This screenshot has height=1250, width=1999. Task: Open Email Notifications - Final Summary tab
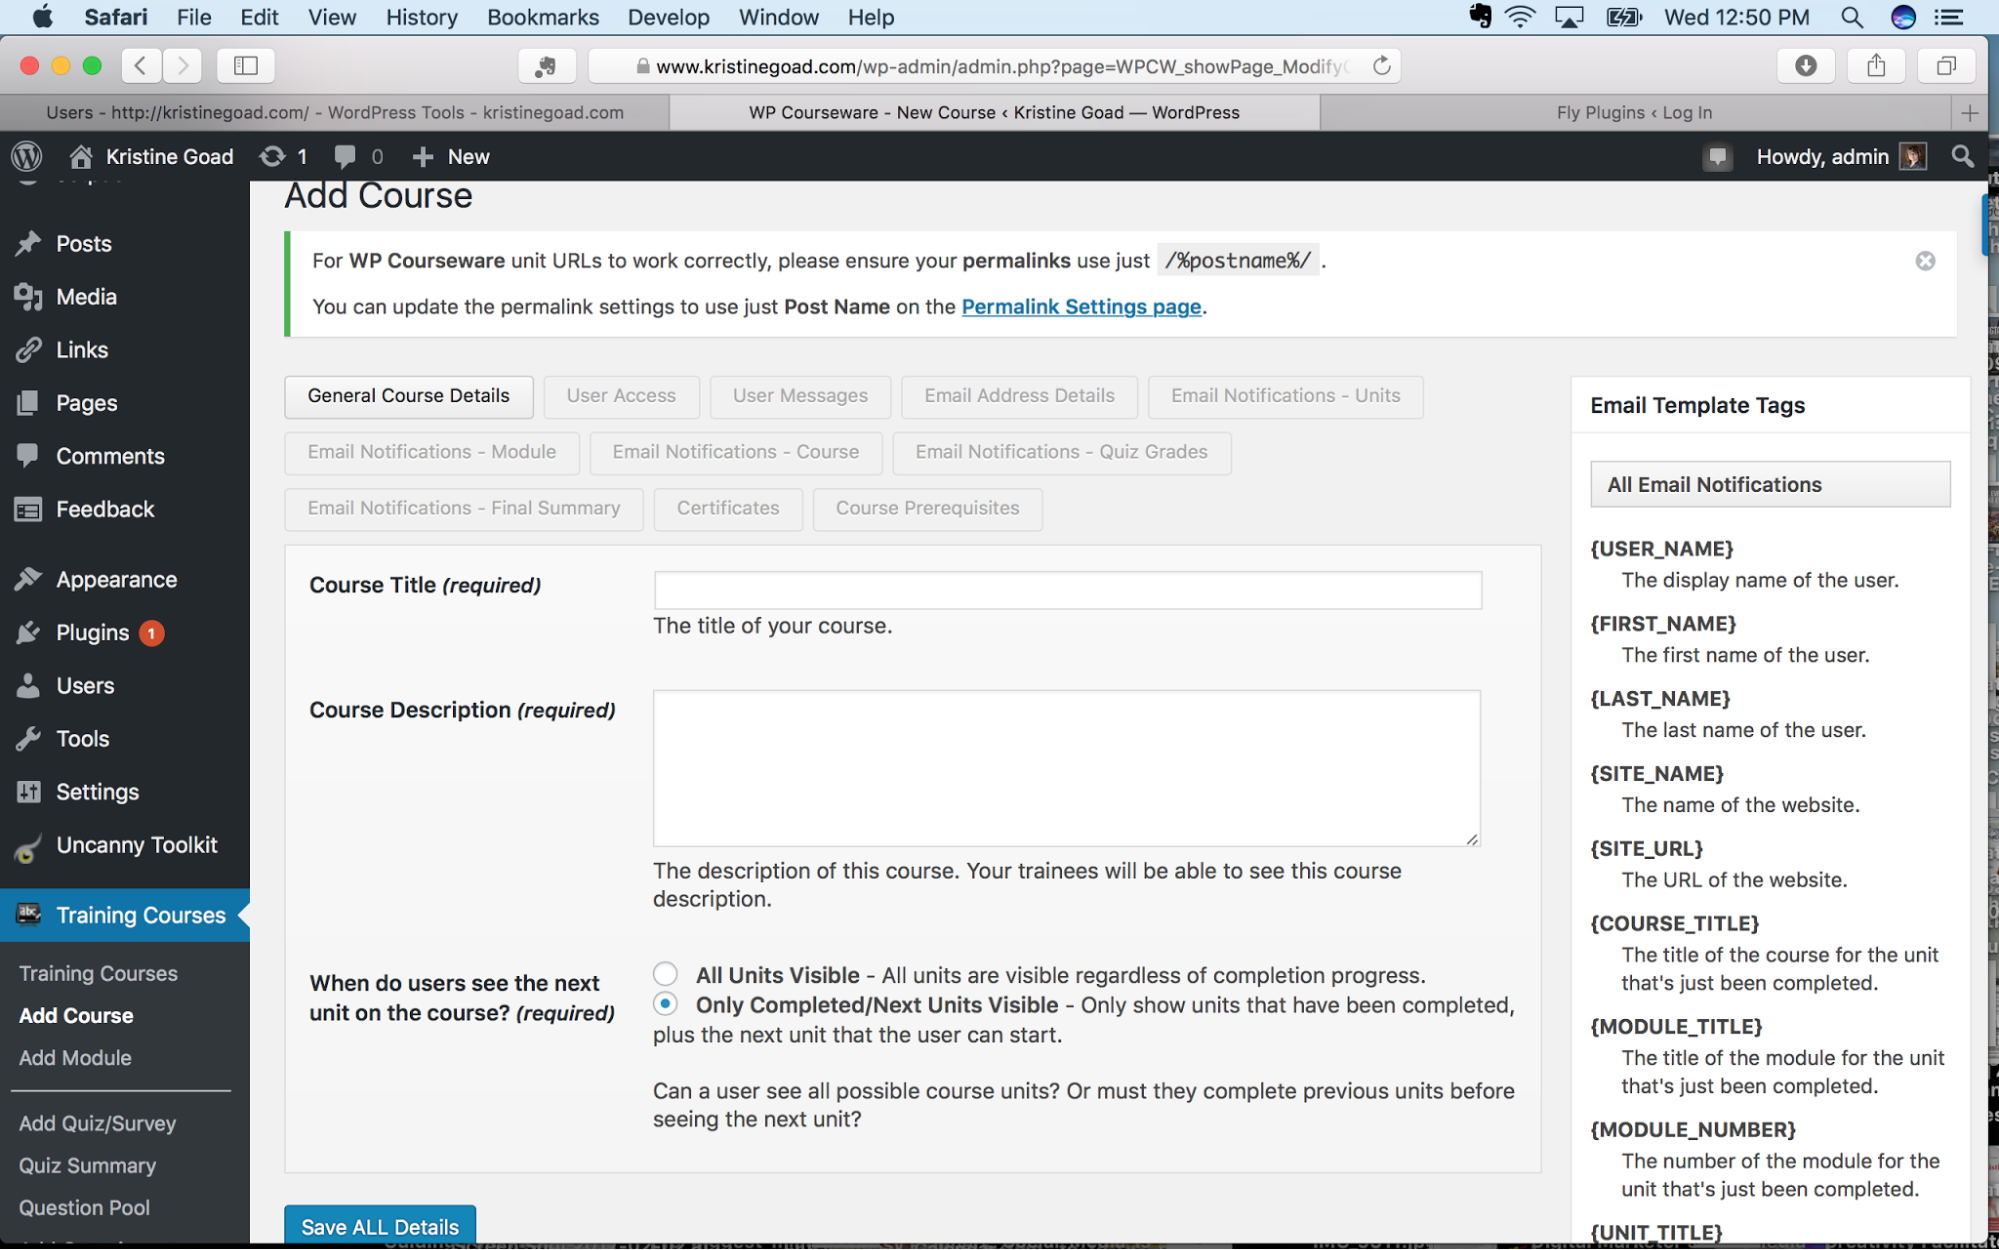coord(464,505)
